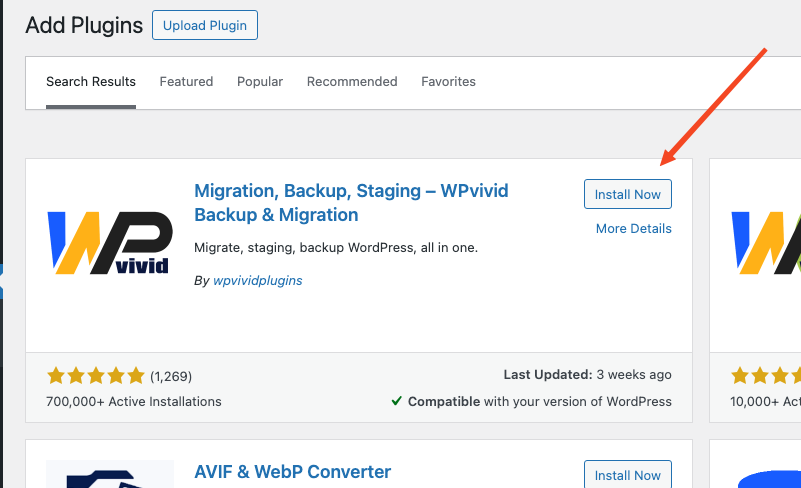Open More Details for WPvivid plugin
The width and height of the screenshot is (801, 488).
633,228
